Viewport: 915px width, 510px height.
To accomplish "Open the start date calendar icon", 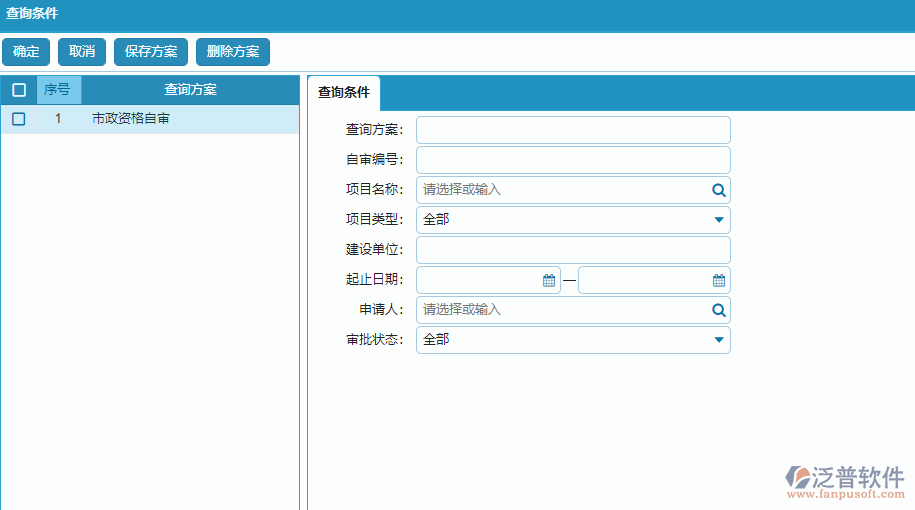I will (x=549, y=281).
